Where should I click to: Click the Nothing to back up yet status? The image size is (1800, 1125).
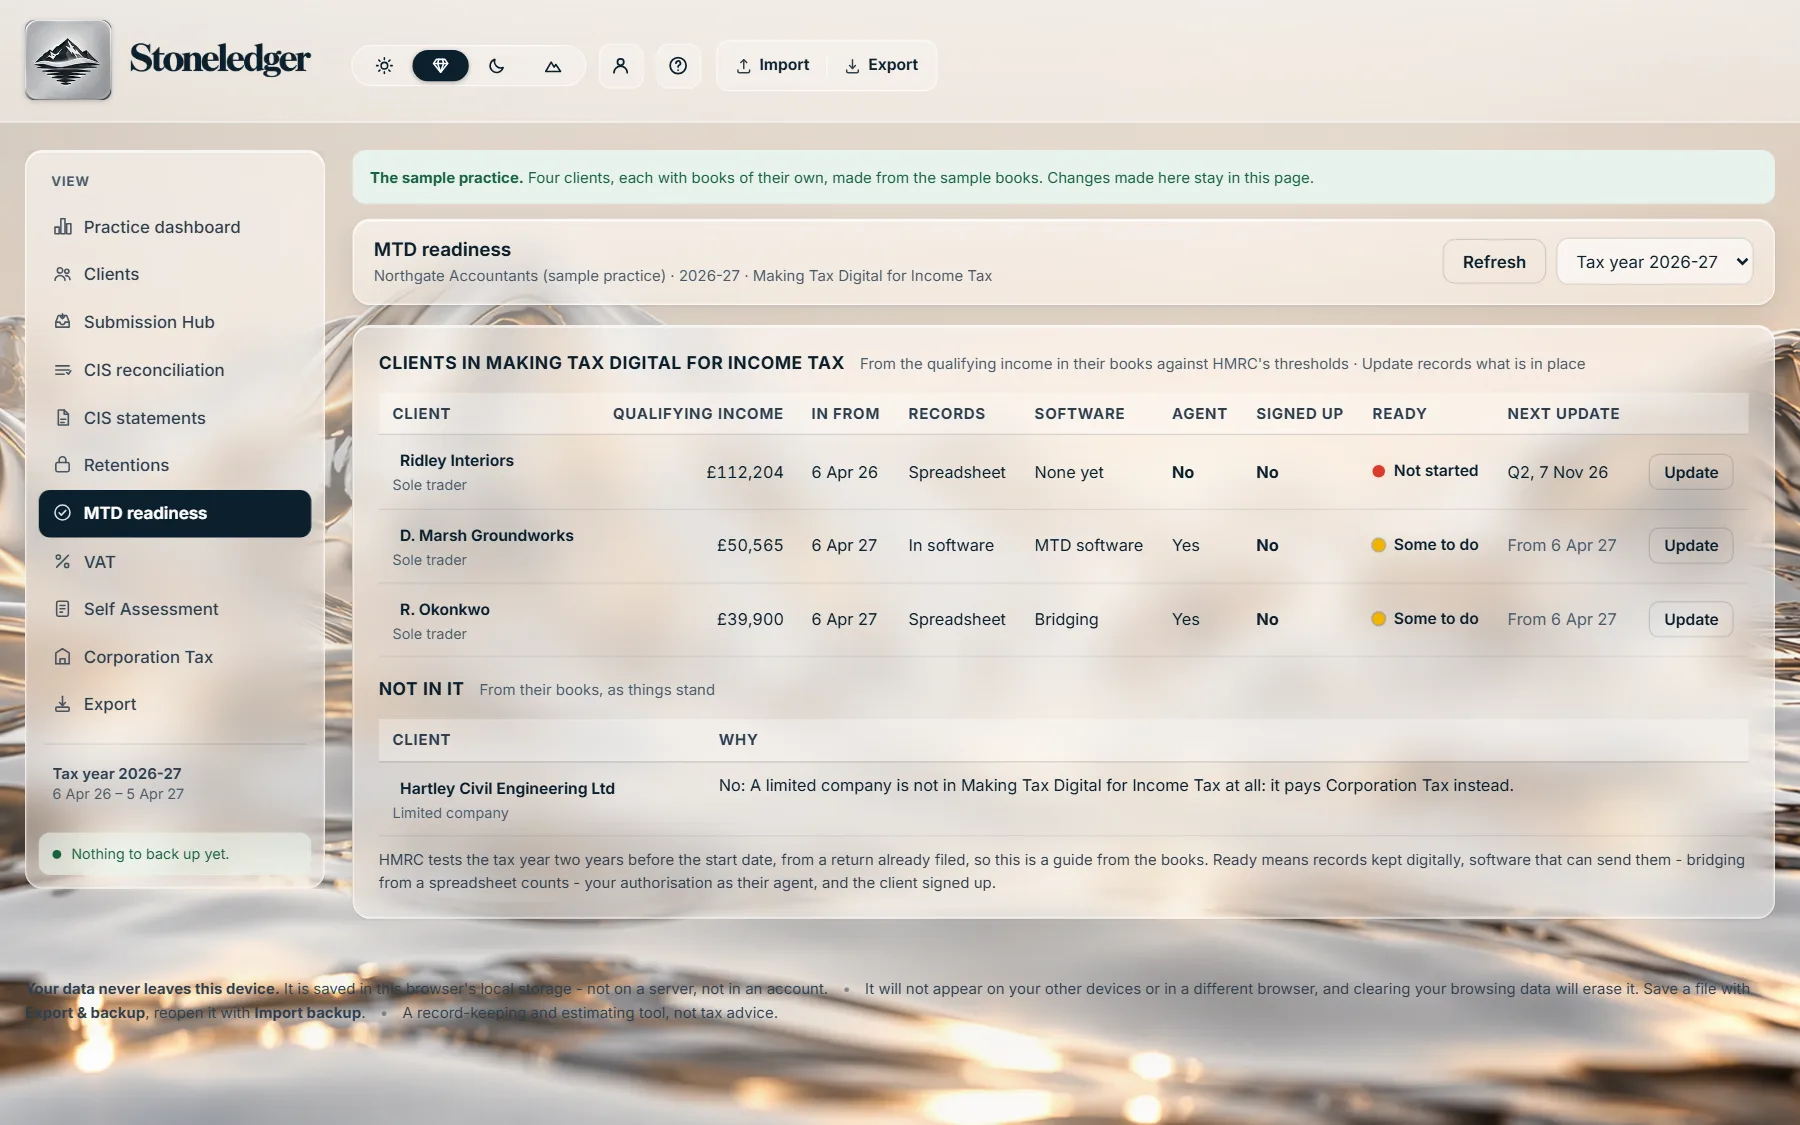coord(175,854)
